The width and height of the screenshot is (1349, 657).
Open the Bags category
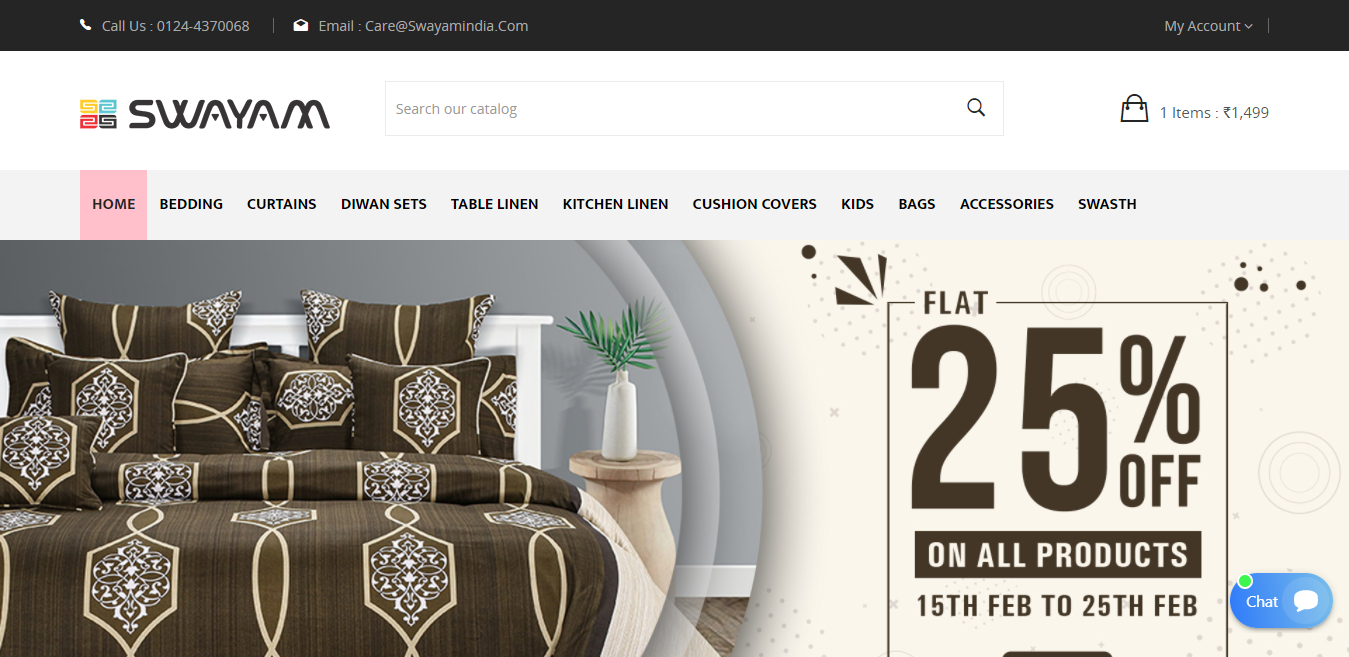(x=917, y=204)
